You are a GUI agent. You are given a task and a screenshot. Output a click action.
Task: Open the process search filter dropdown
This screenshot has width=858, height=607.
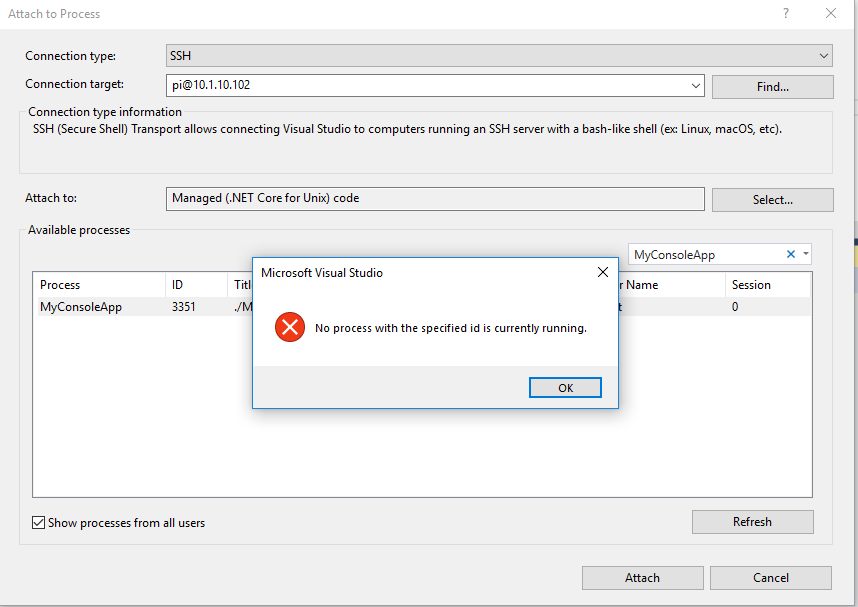[x=804, y=254]
